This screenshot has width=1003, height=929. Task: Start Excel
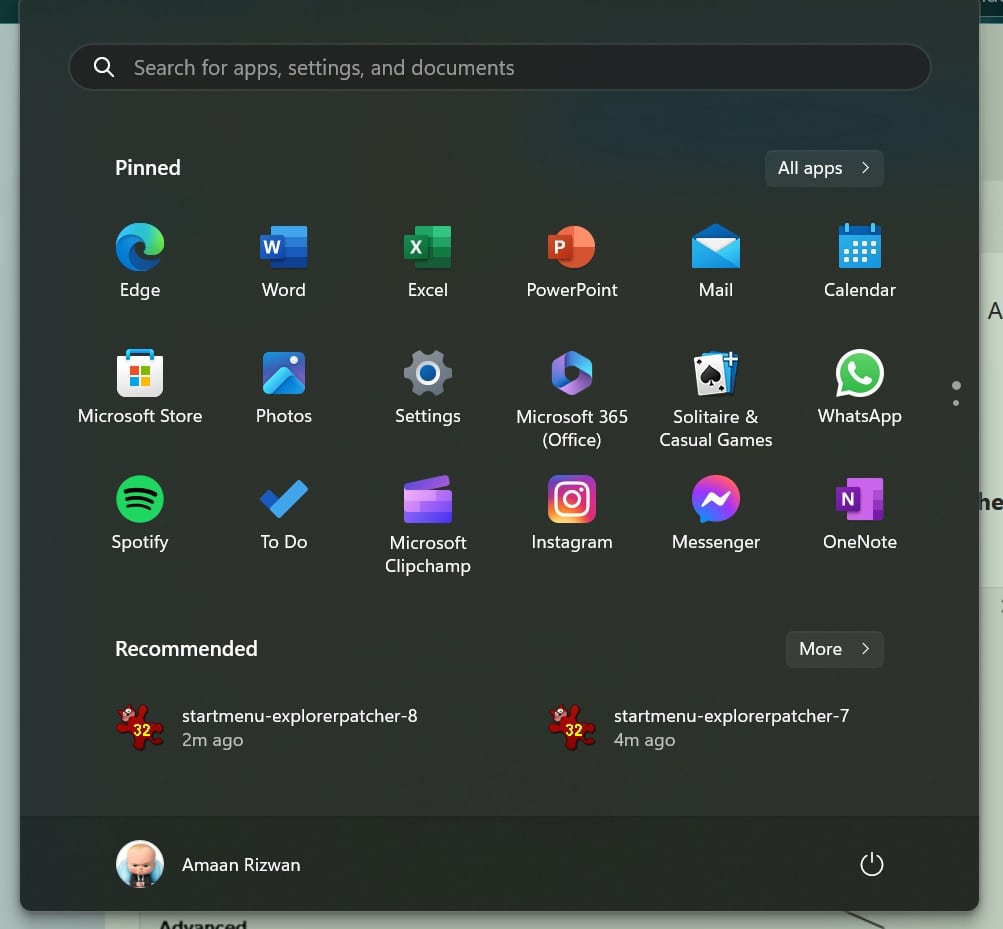[427, 260]
